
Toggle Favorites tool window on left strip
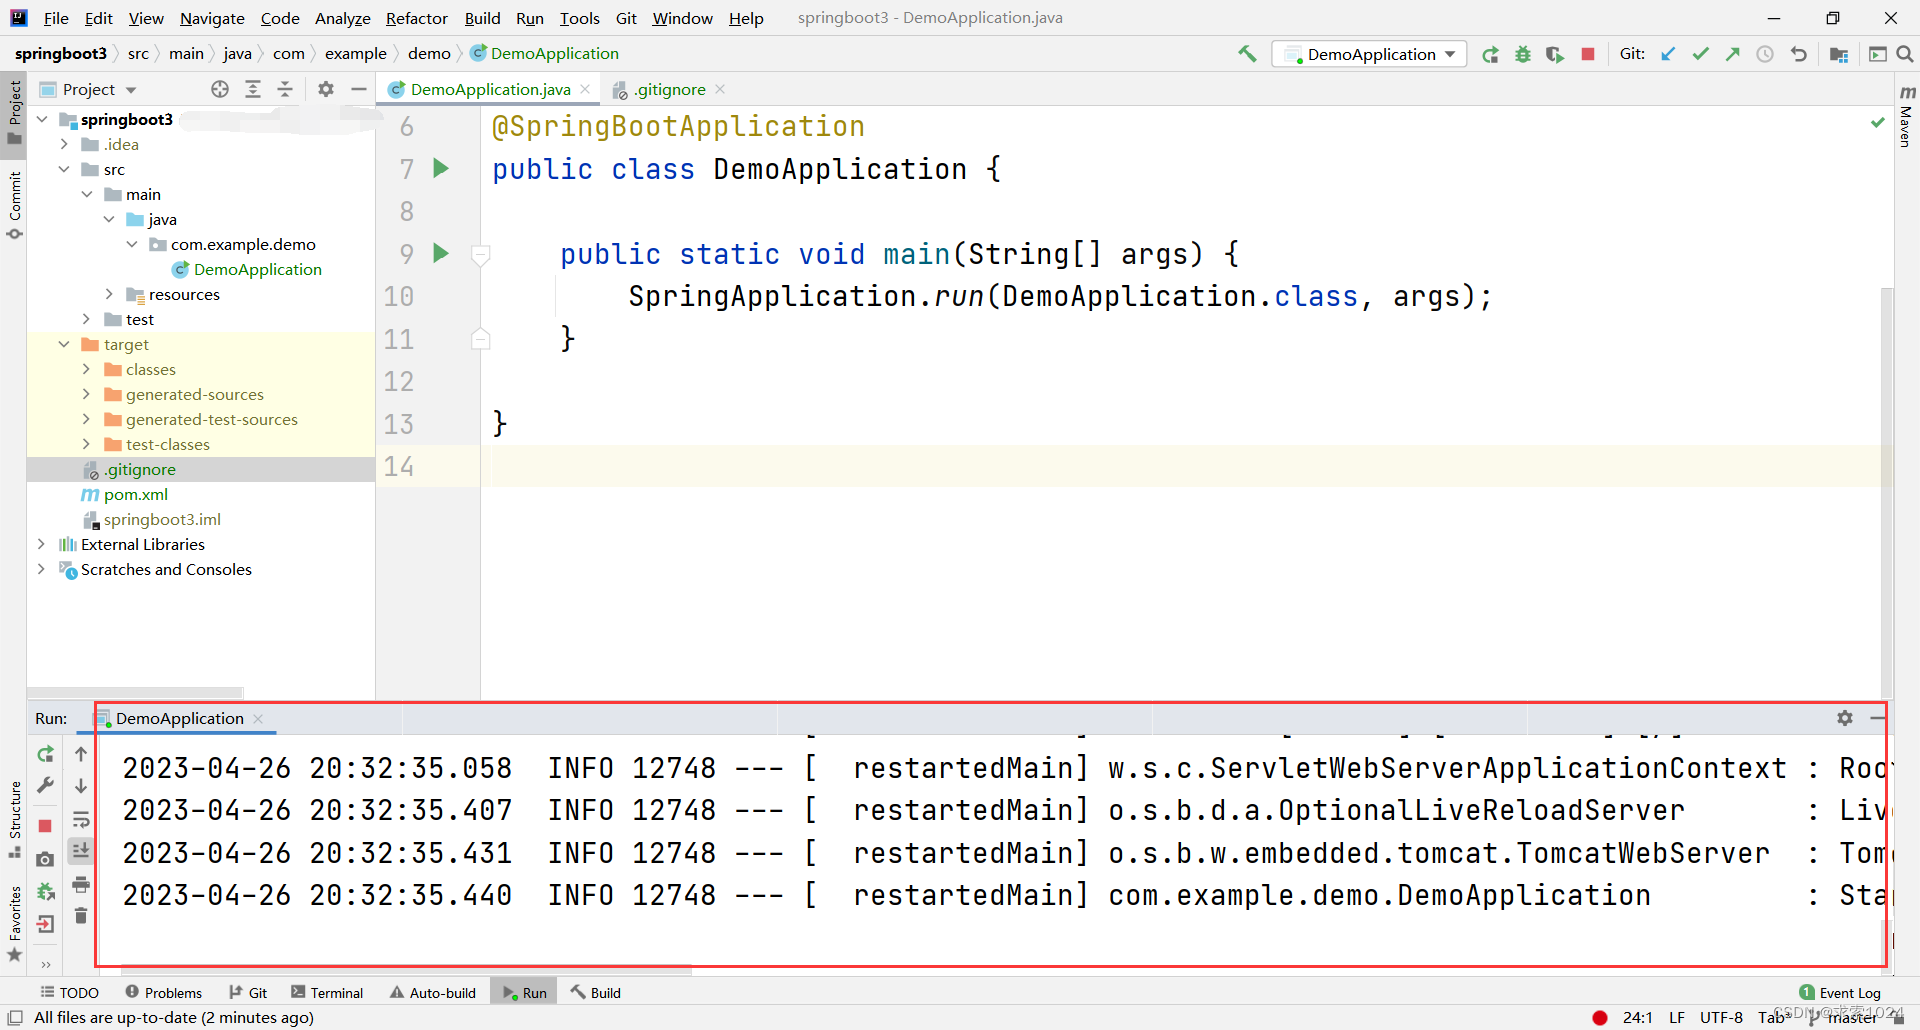click(x=14, y=924)
